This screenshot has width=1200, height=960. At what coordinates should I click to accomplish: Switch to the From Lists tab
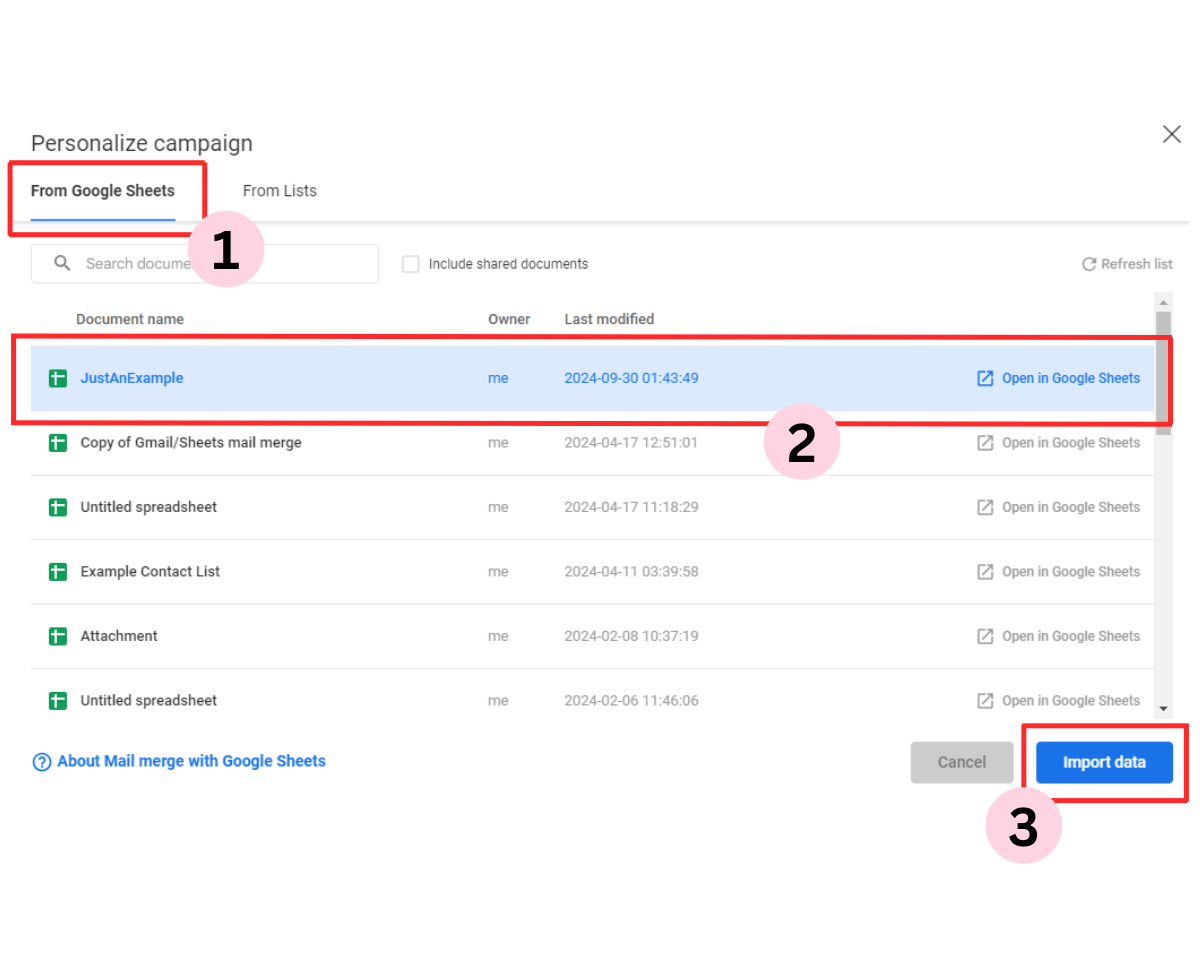point(280,191)
